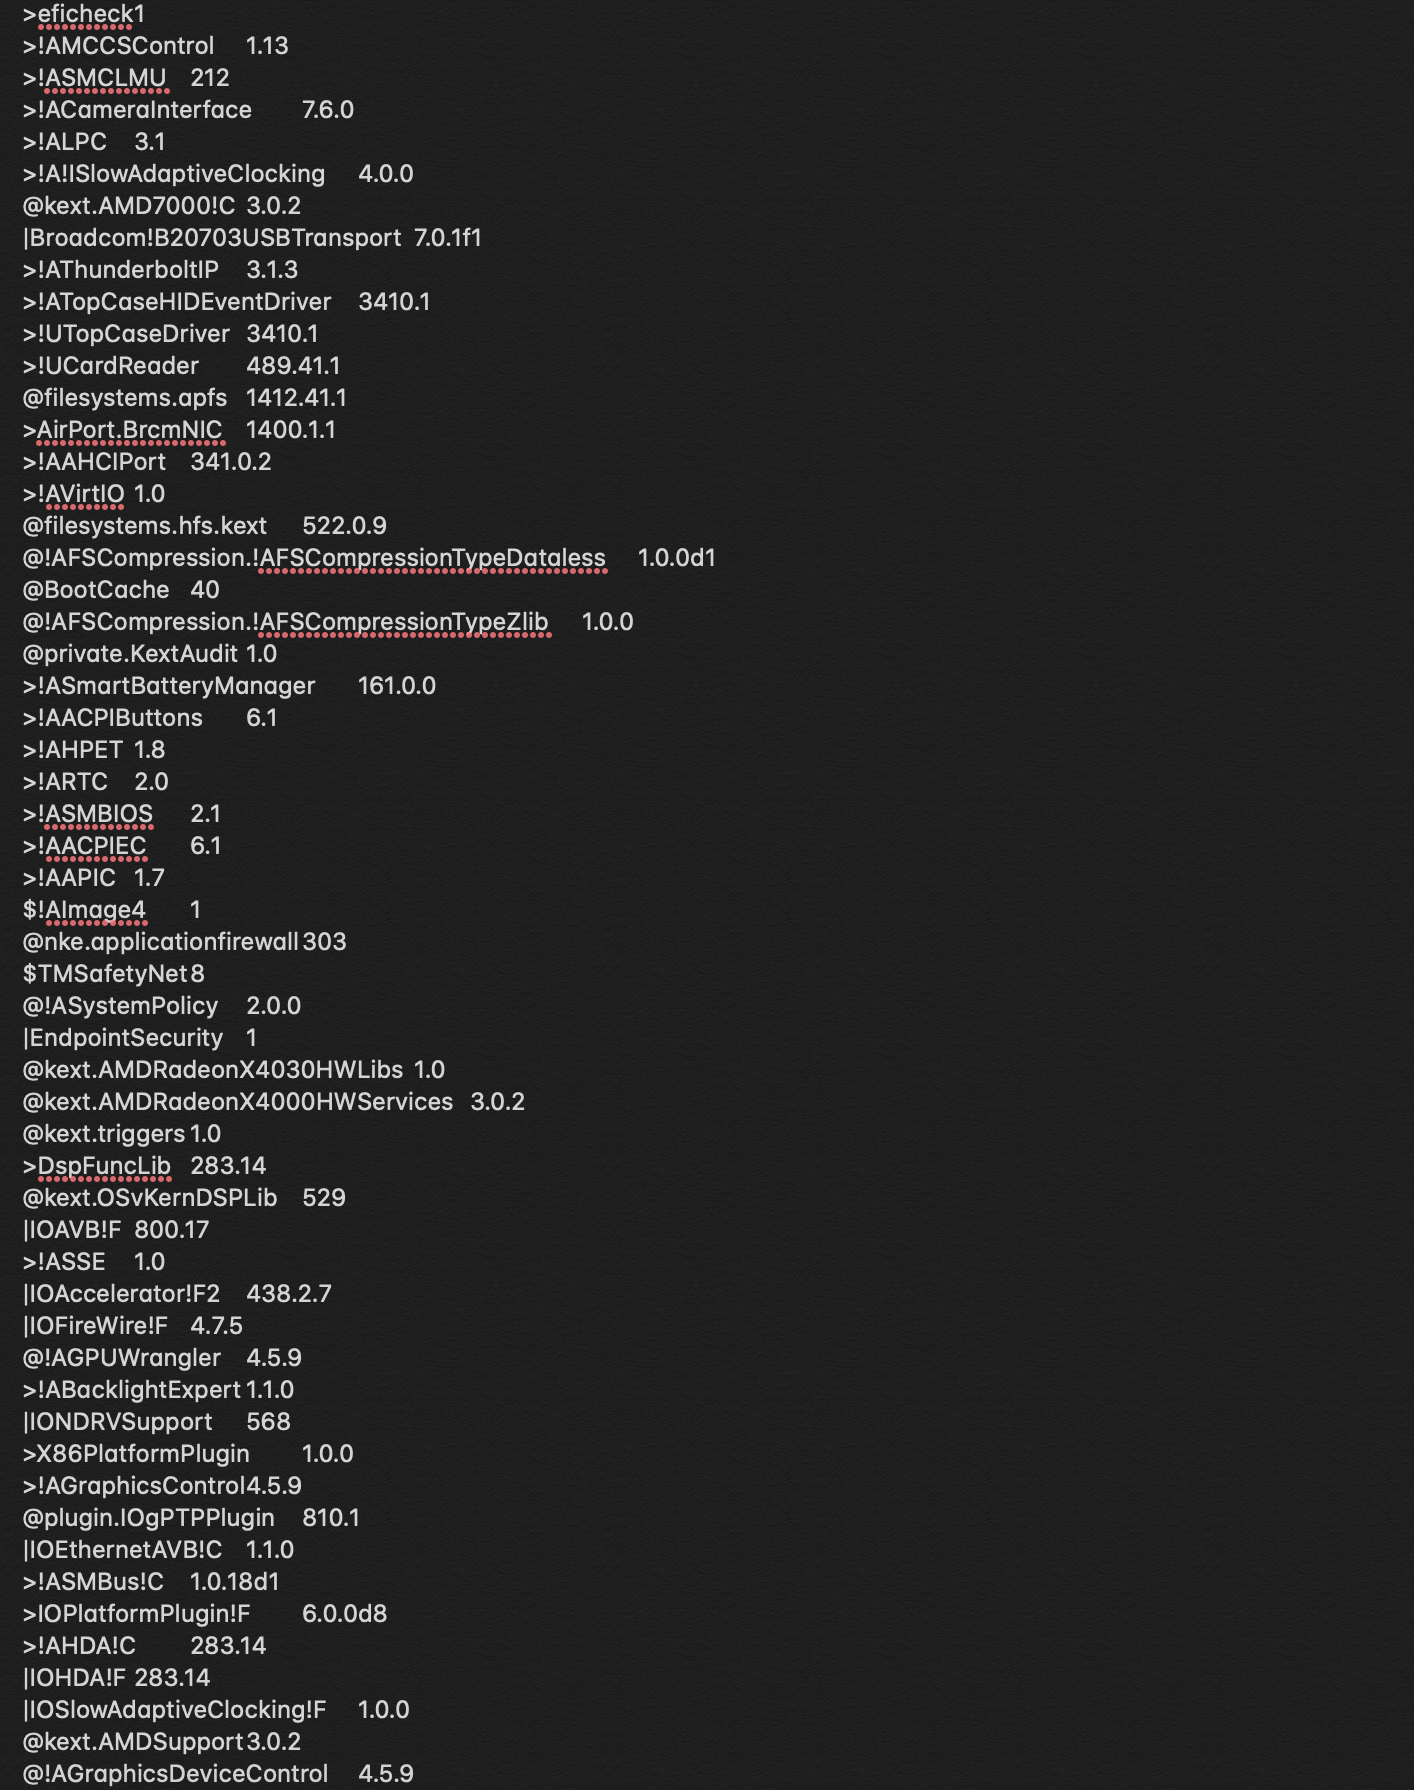Click the EndpointSecurity line
1414x1790 pixels.
pos(126,1038)
